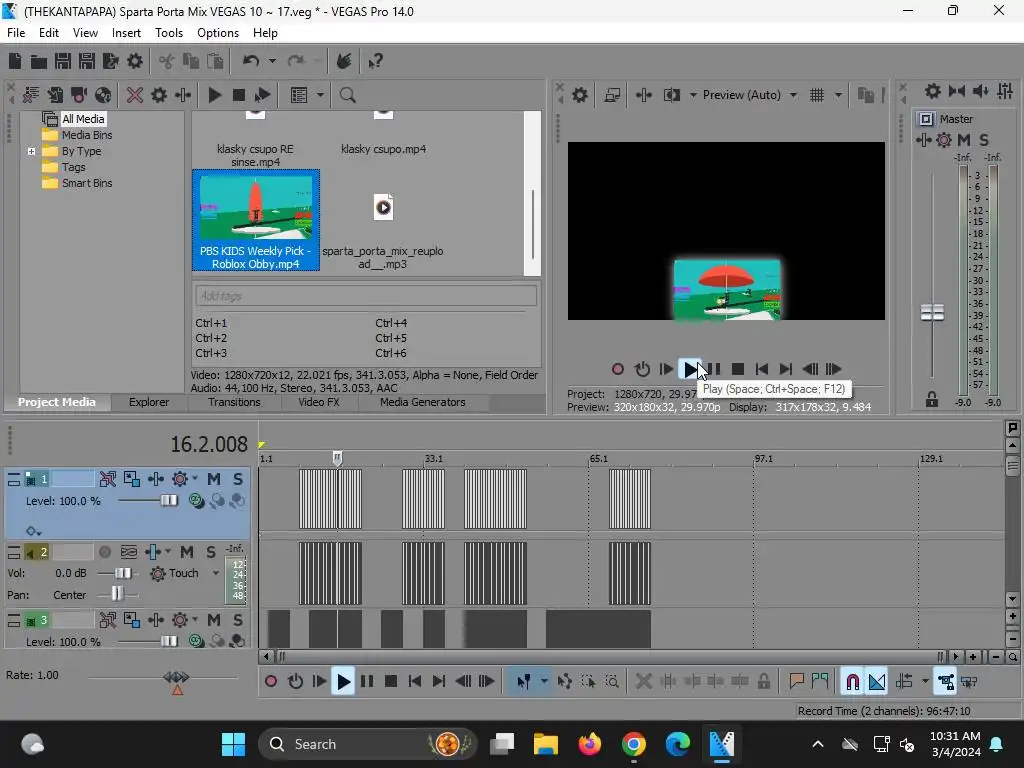This screenshot has width=1024, height=768.
Task: Open Touch automation mode dropdown on track 2
Action: (216, 573)
